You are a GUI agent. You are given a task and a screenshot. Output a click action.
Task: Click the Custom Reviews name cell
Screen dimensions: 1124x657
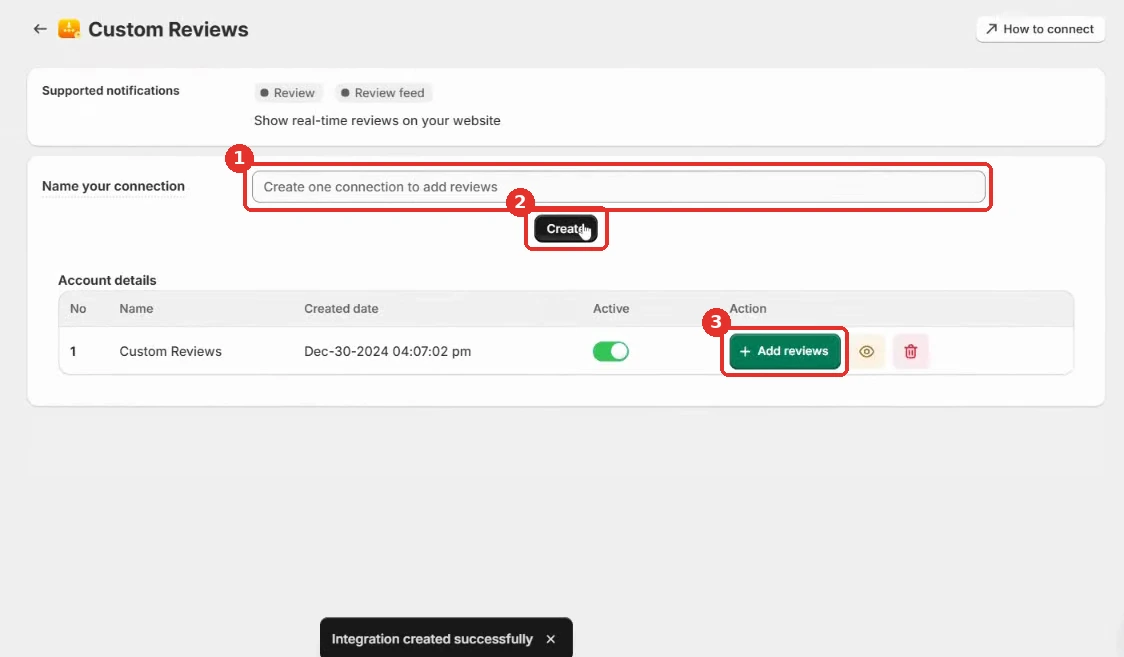(171, 352)
